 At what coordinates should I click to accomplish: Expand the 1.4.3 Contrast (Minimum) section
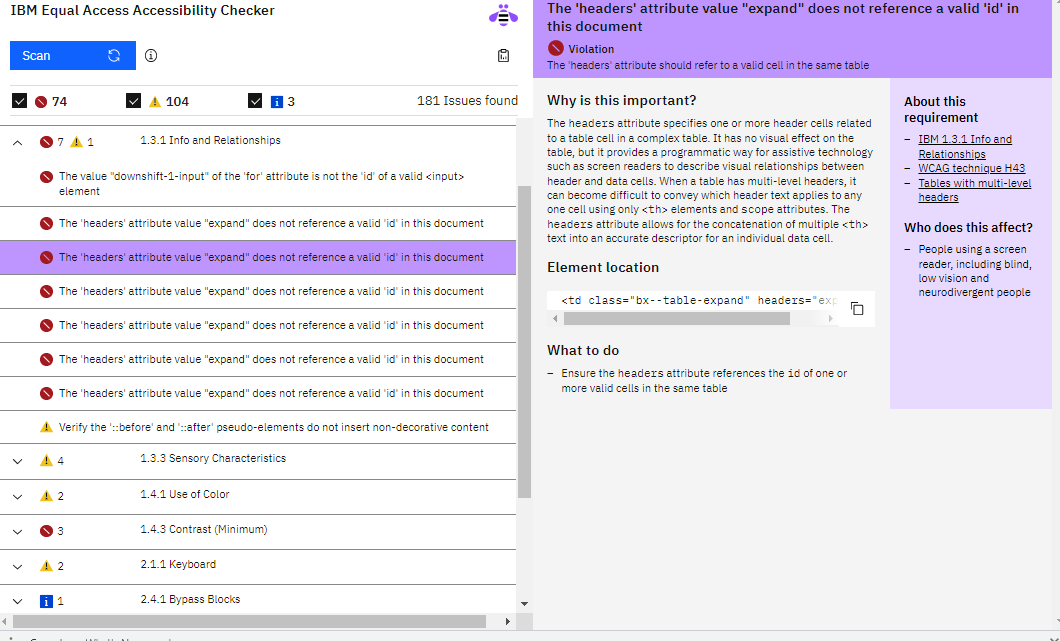pyautogui.click(x=18, y=531)
